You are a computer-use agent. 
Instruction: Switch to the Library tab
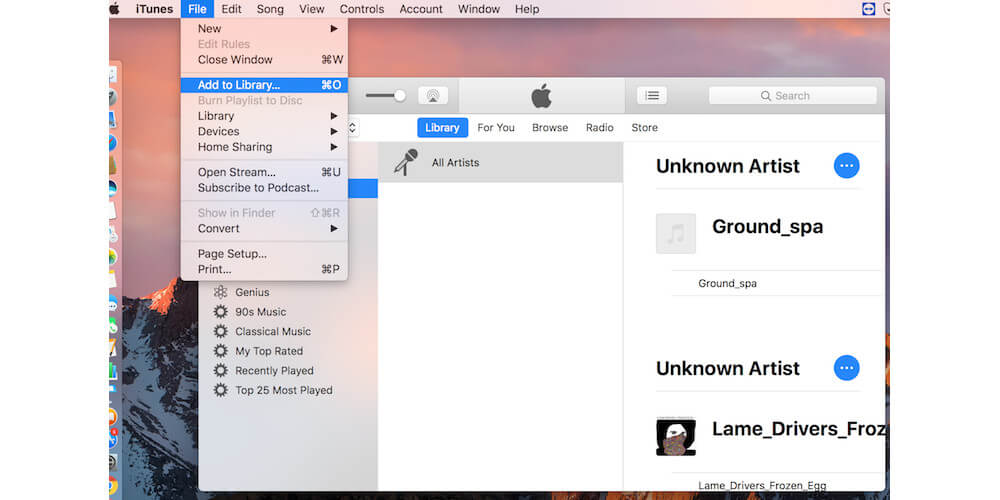(x=443, y=128)
